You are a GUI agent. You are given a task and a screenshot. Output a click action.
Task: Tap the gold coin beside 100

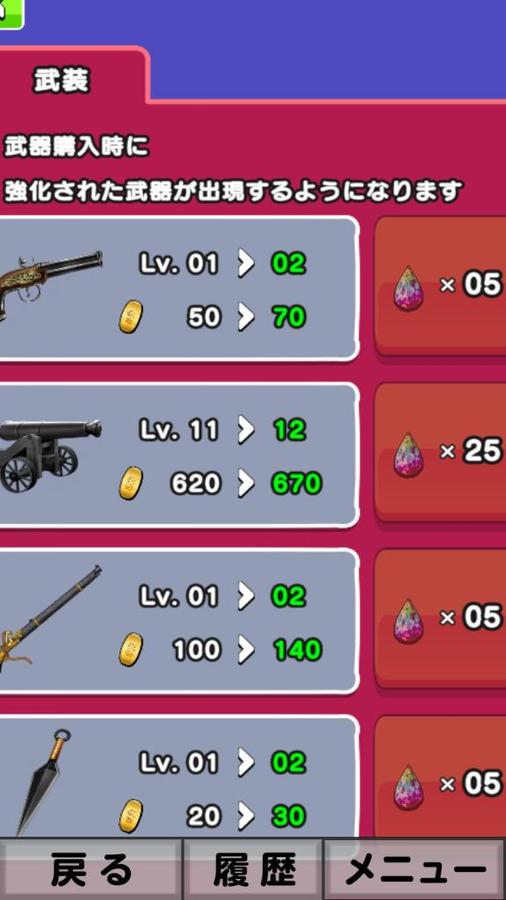point(131,649)
